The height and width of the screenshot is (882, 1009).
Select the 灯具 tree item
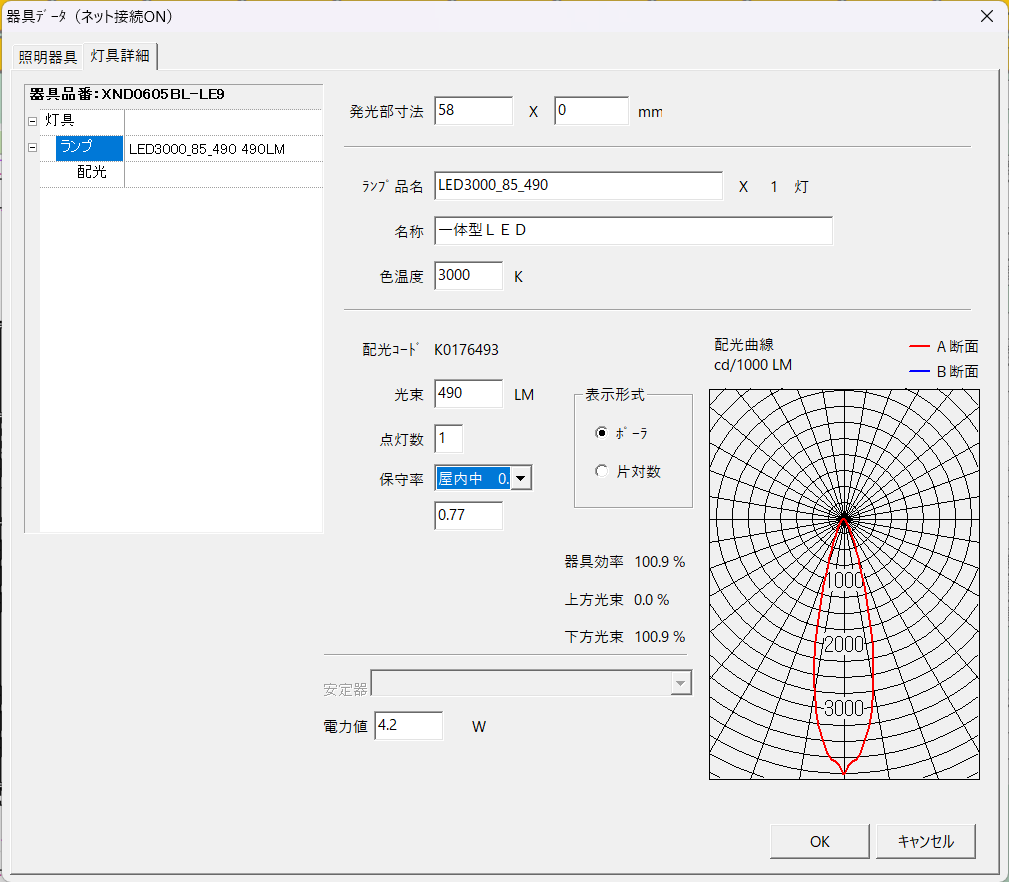[x=60, y=120]
